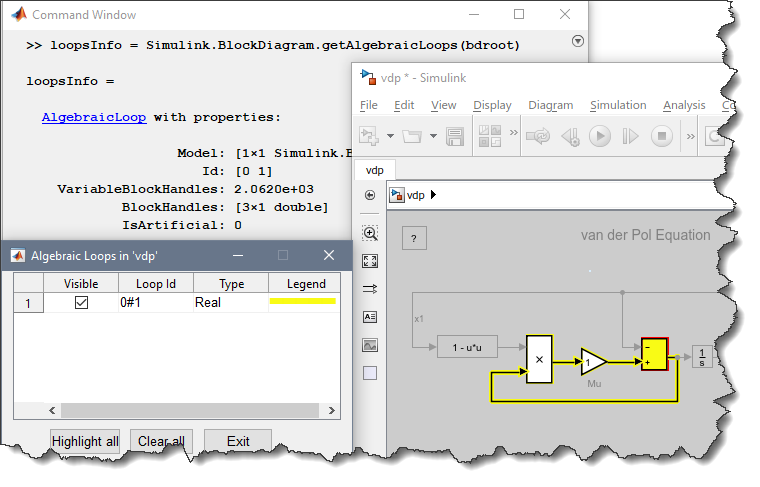Uncheck the Visible checkbox for loop 0#1
The image size is (760, 487).
[x=81, y=302]
